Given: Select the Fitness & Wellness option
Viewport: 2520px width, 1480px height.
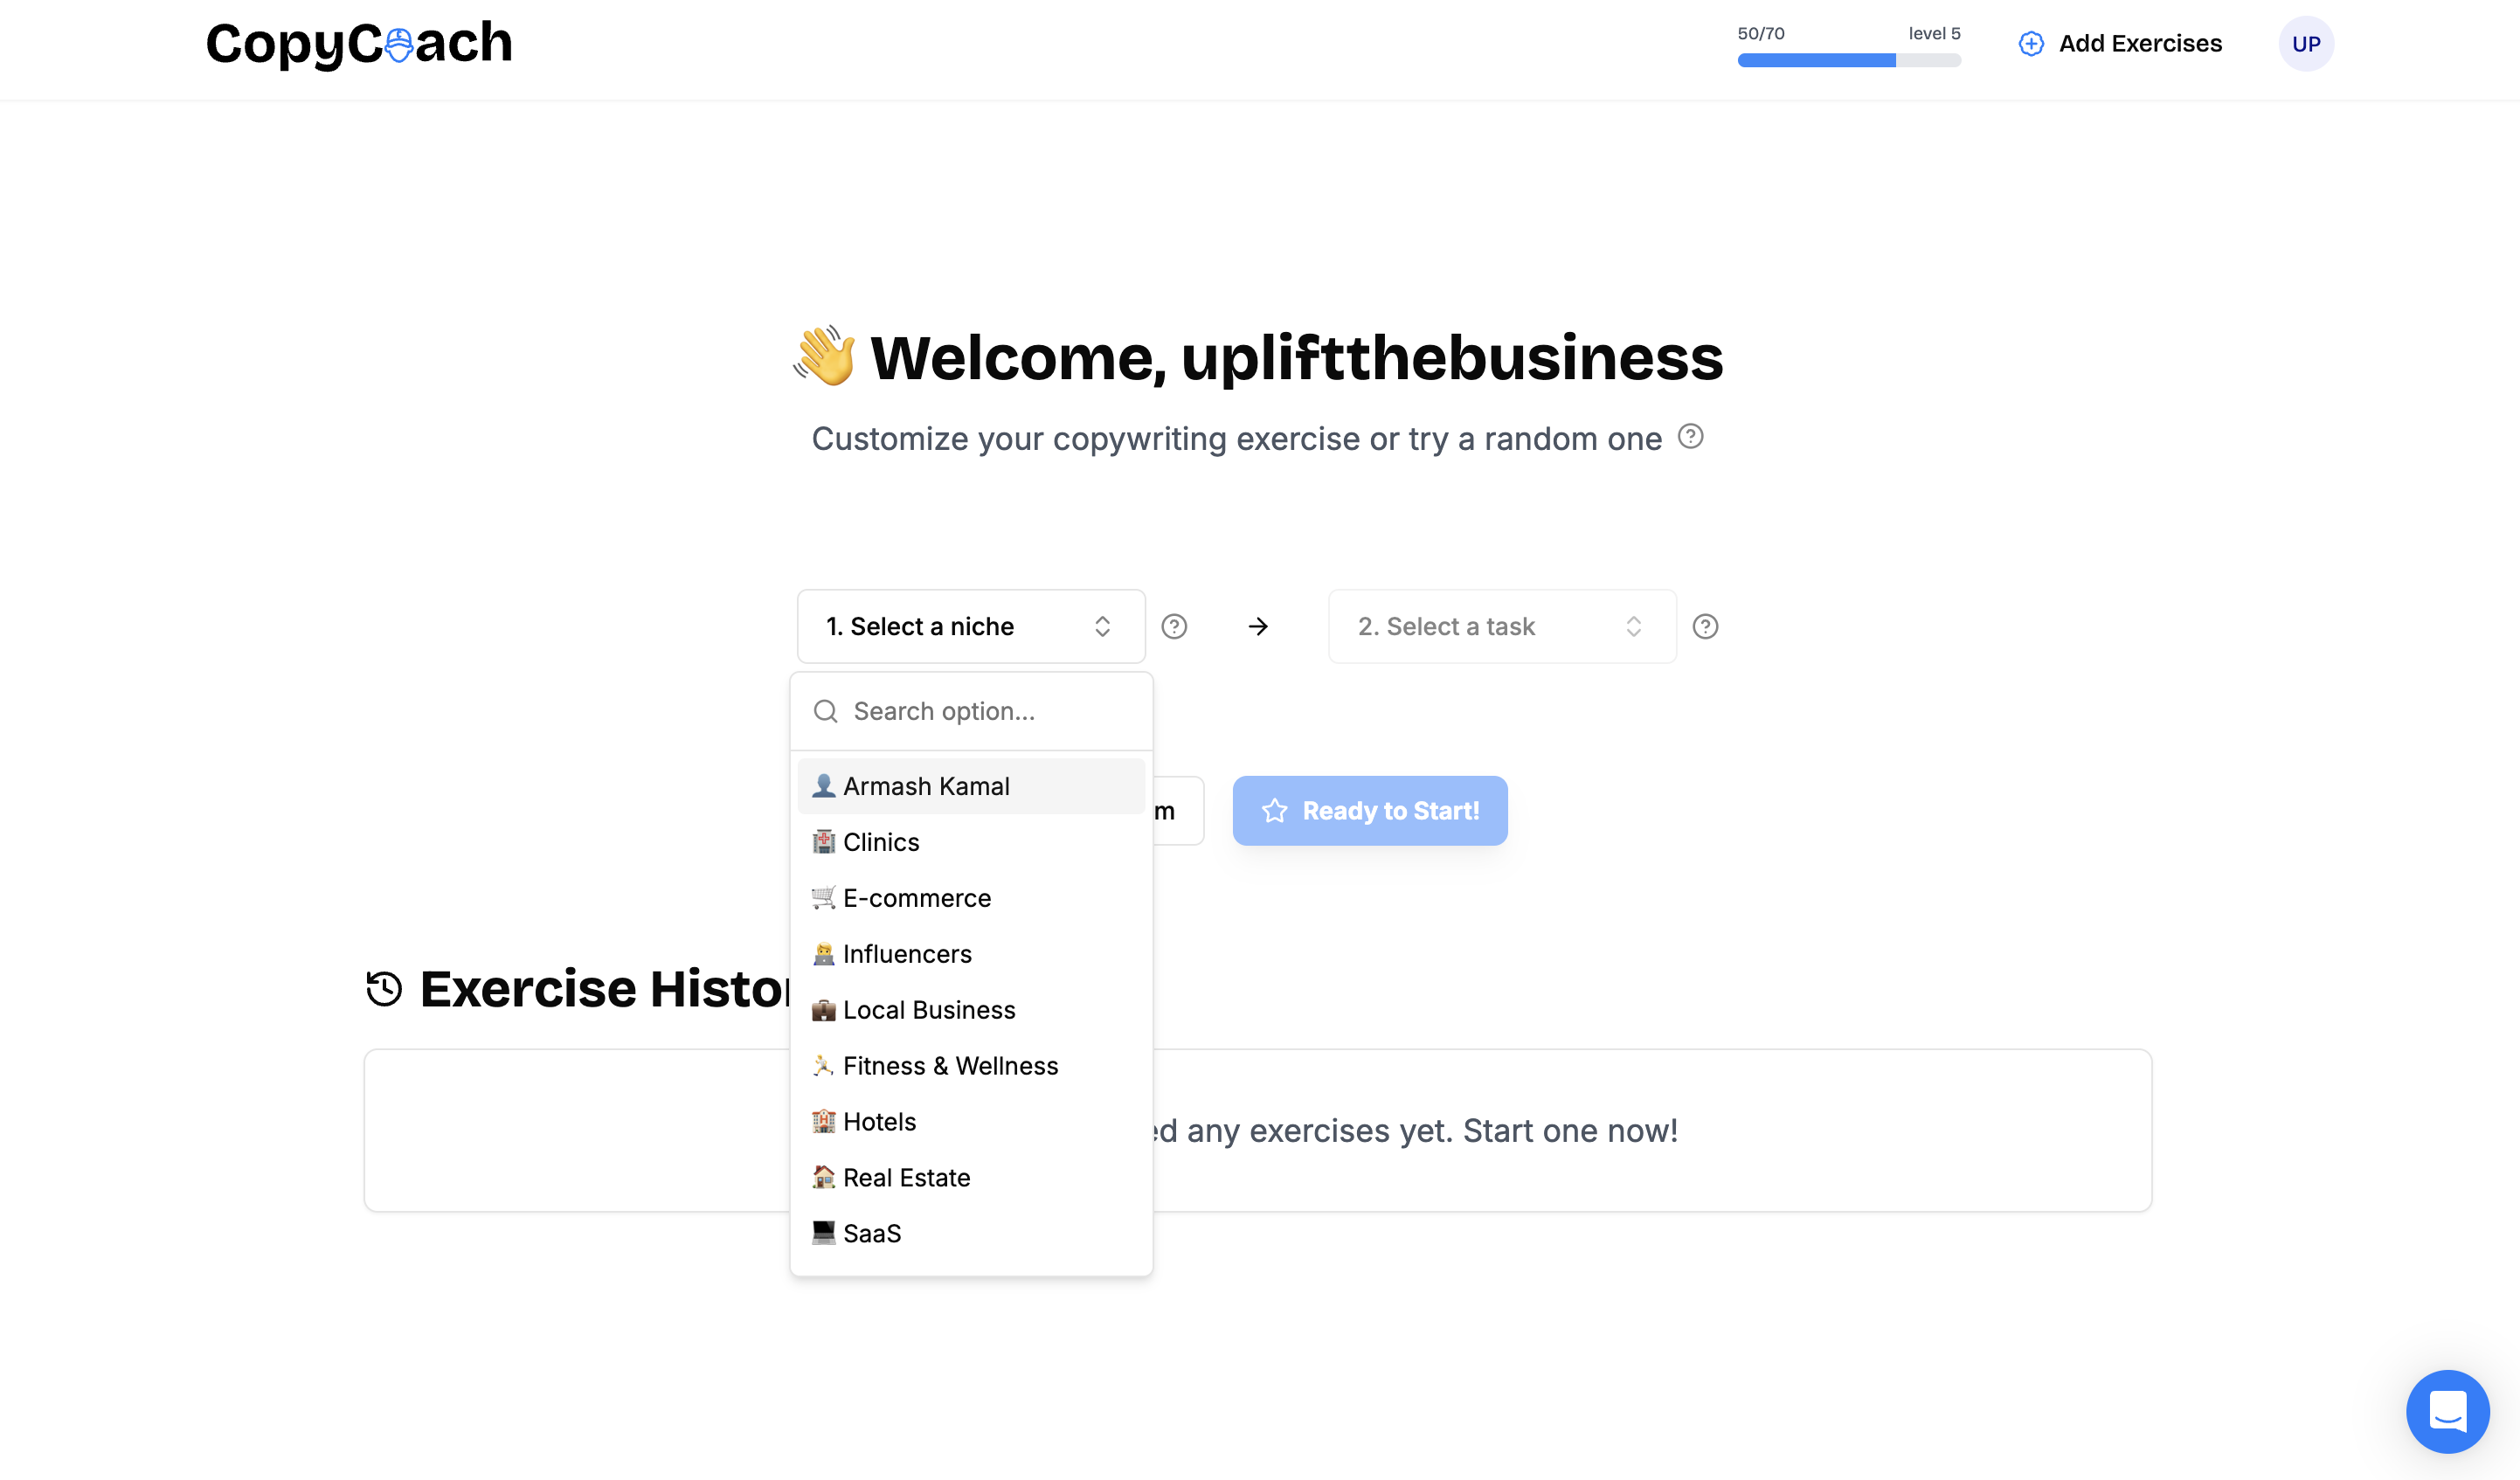Looking at the screenshot, I should [x=971, y=1066].
